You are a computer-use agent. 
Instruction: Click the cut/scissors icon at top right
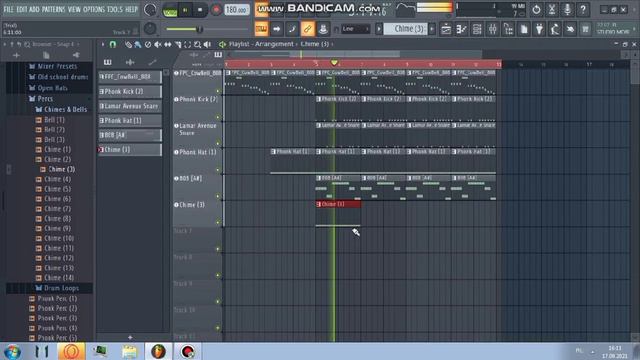click(552, 9)
